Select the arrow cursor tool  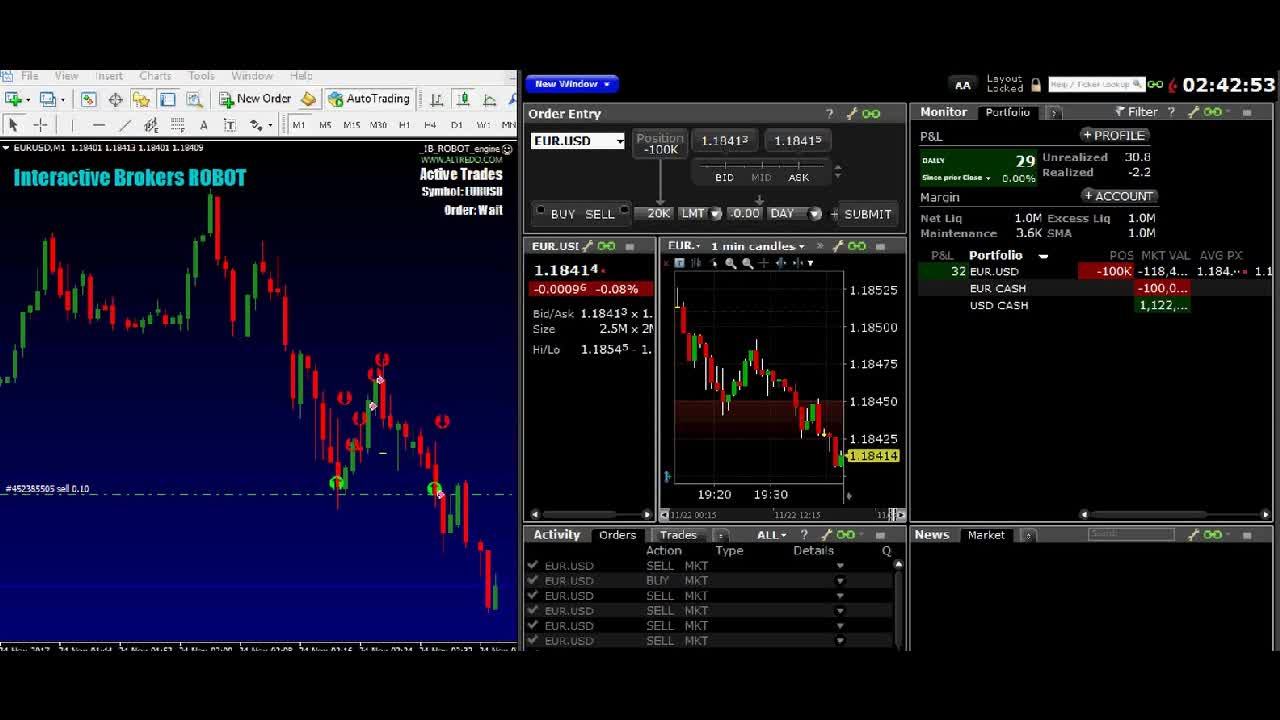tap(13, 125)
